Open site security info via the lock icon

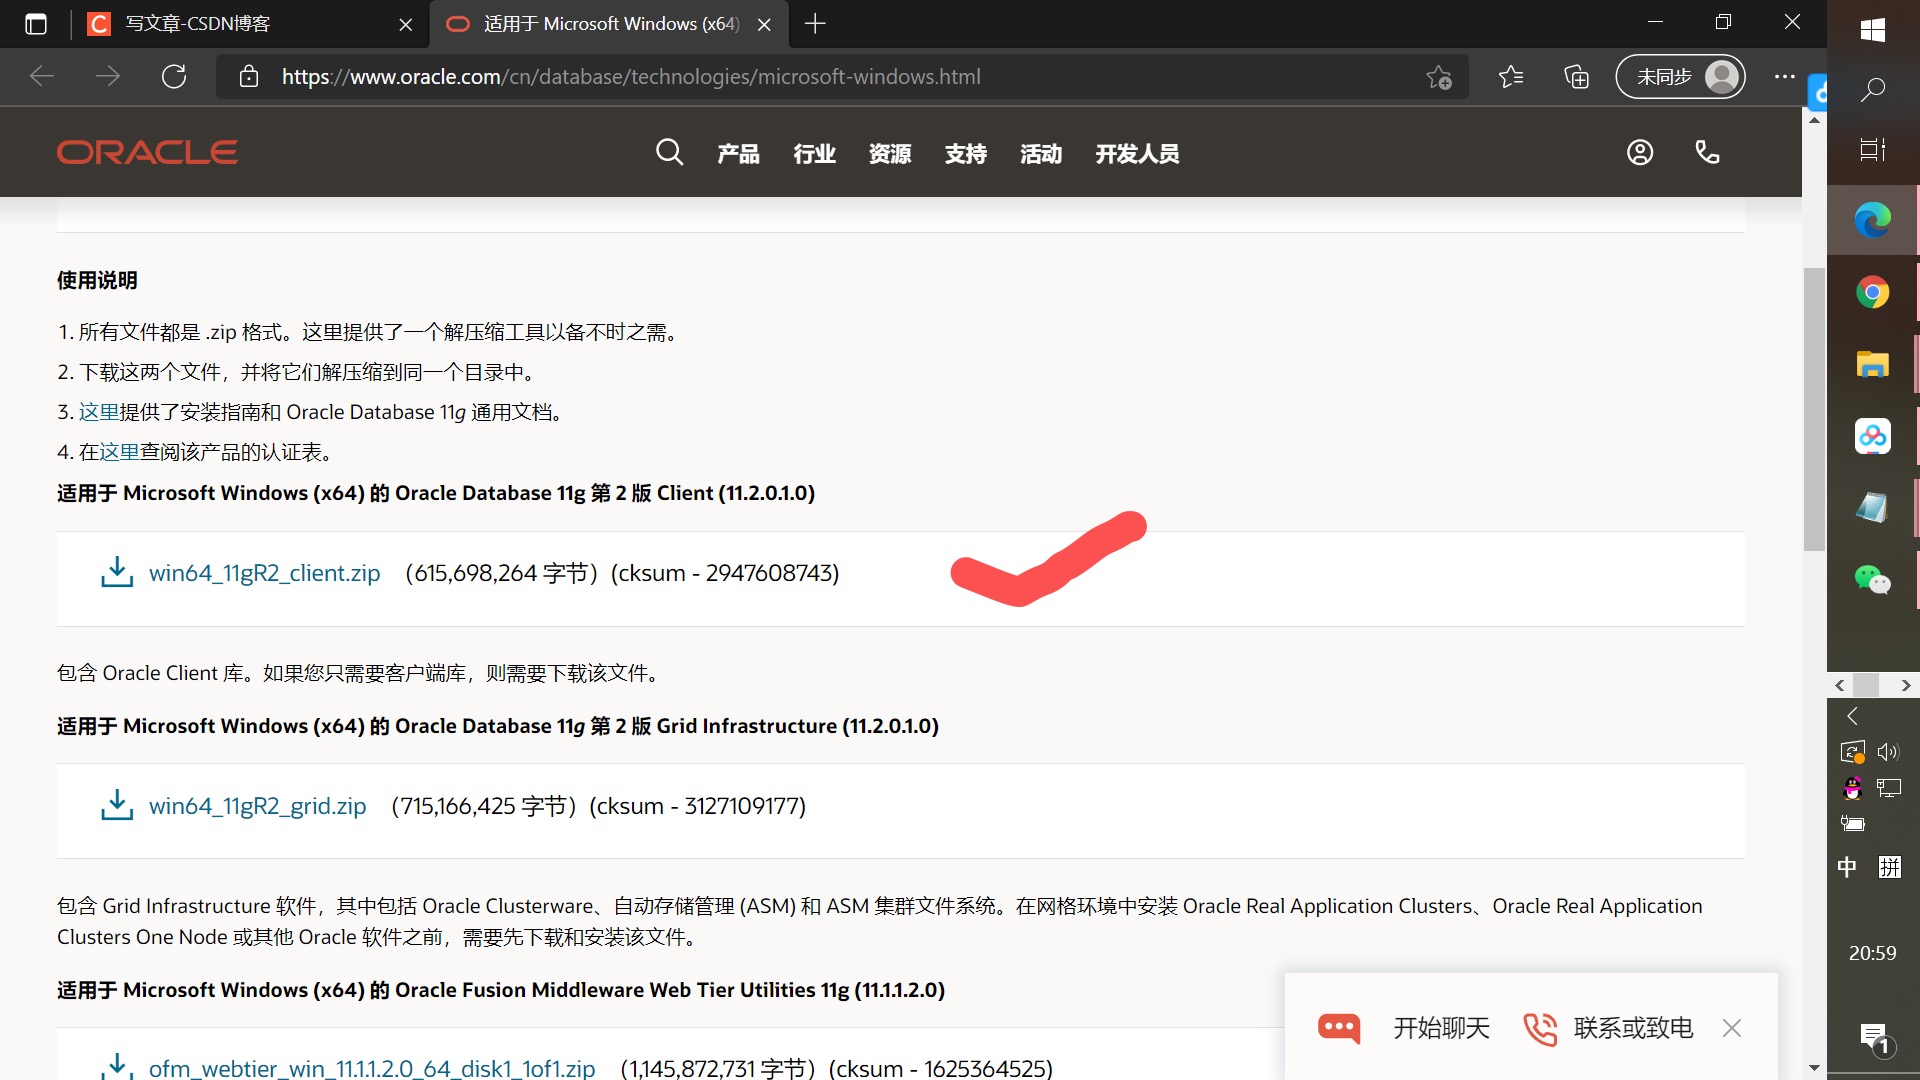pos(249,76)
